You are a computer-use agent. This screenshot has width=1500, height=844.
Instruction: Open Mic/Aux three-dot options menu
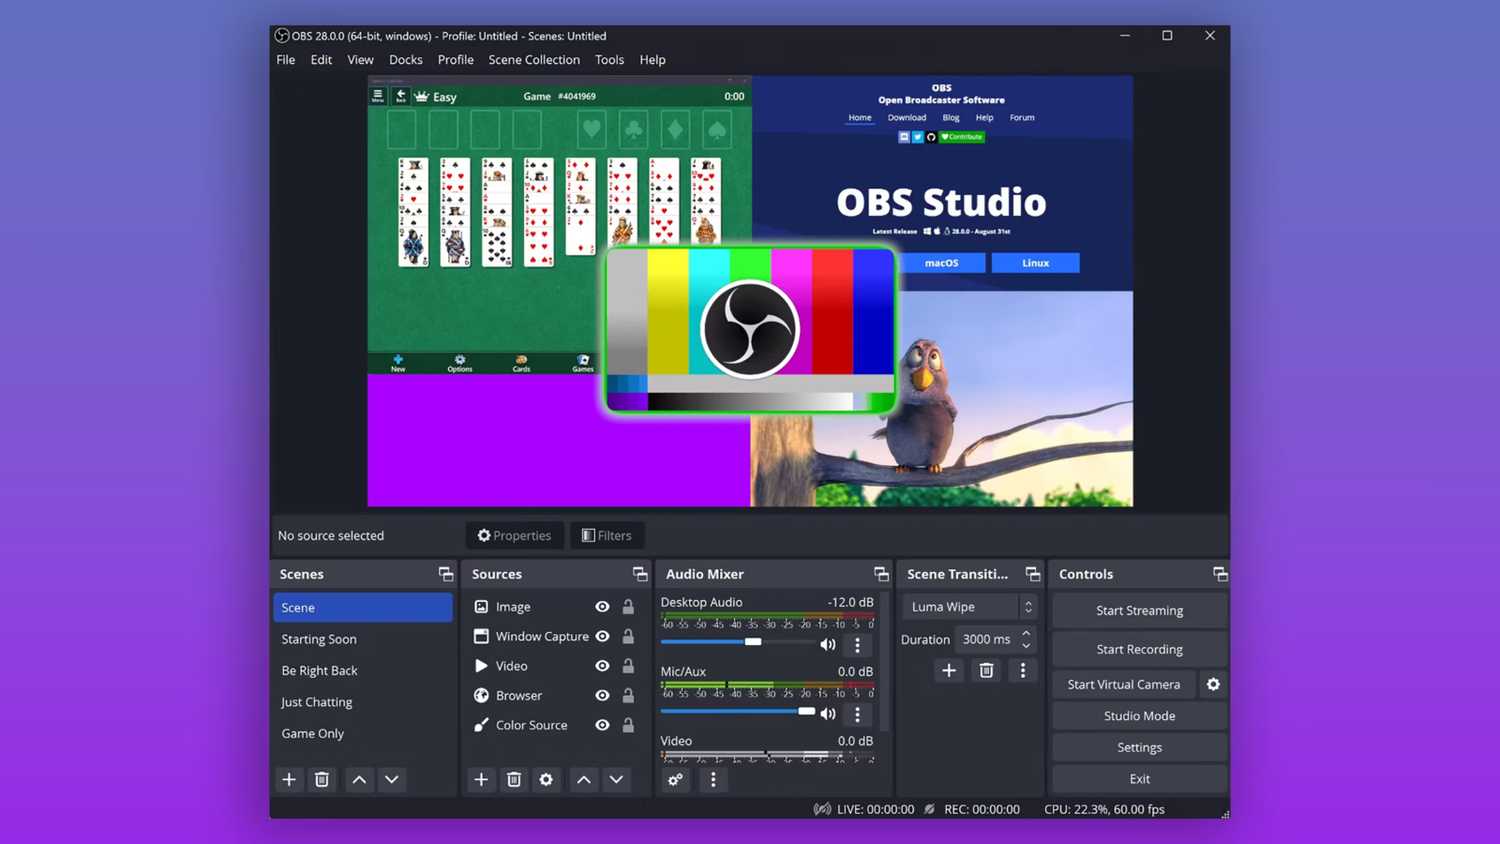[x=857, y=714]
